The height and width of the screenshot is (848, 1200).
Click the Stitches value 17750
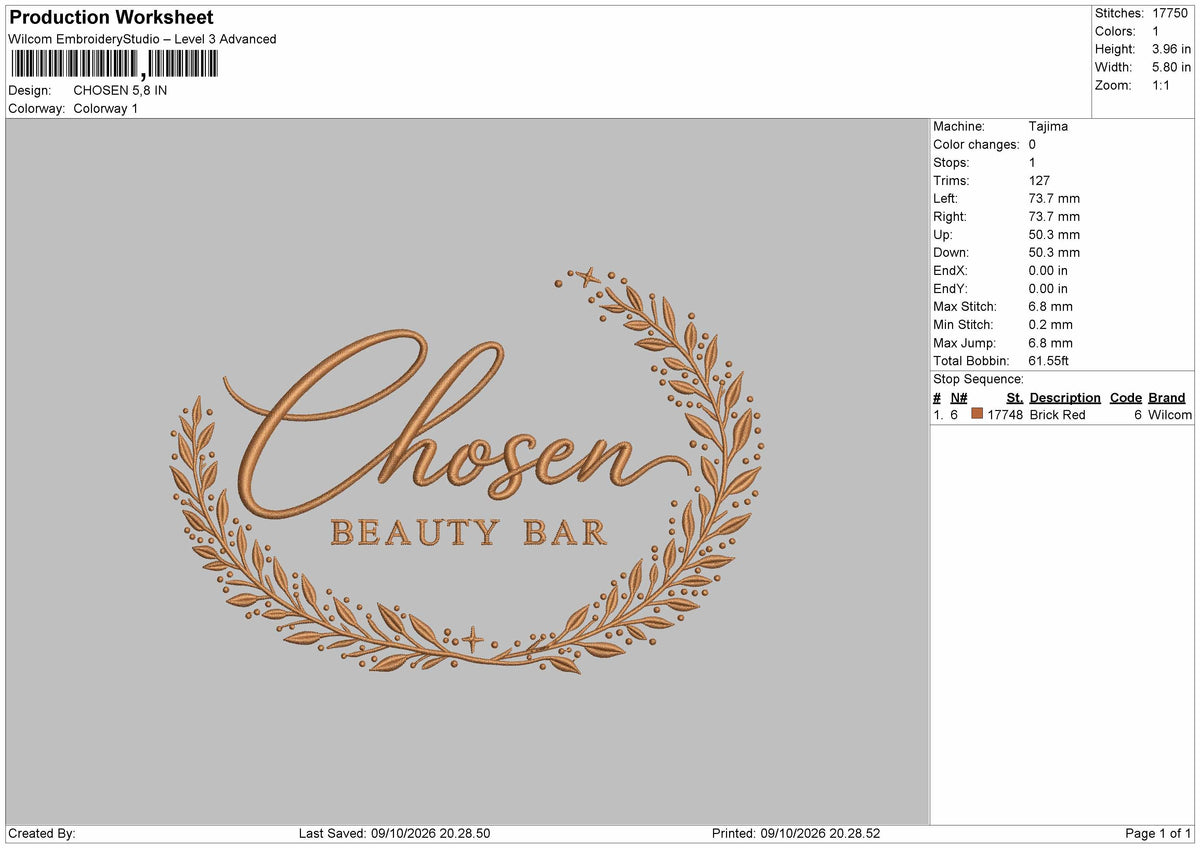[1170, 13]
